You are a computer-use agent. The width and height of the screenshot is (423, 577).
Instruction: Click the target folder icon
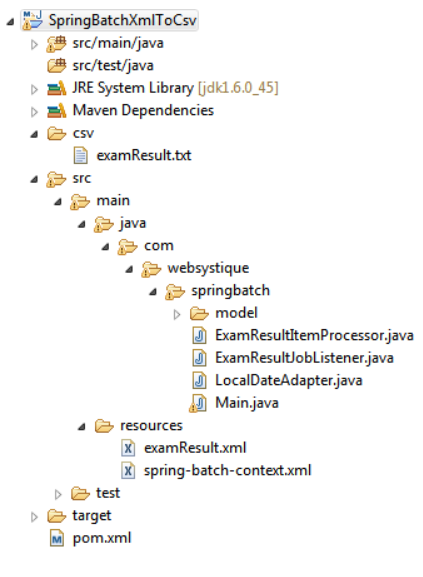(x=56, y=516)
